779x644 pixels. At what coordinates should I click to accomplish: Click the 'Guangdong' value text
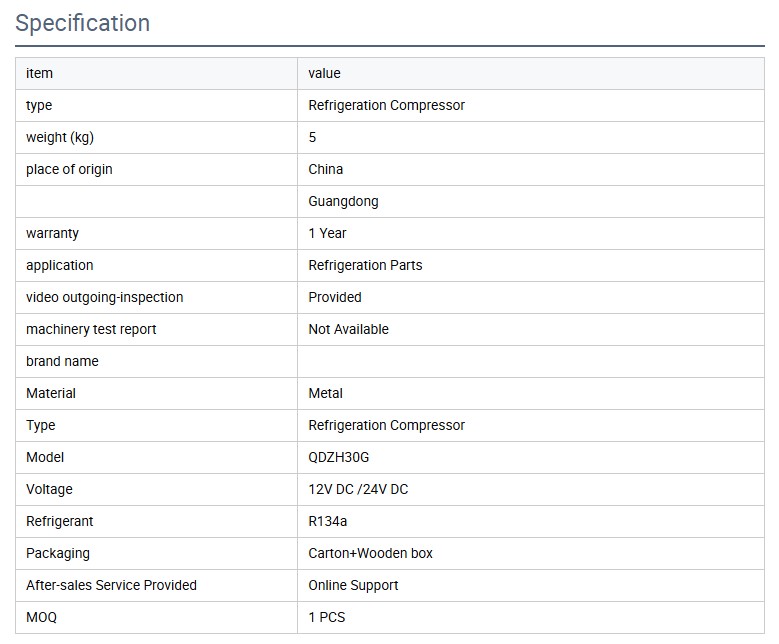coord(343,201)
